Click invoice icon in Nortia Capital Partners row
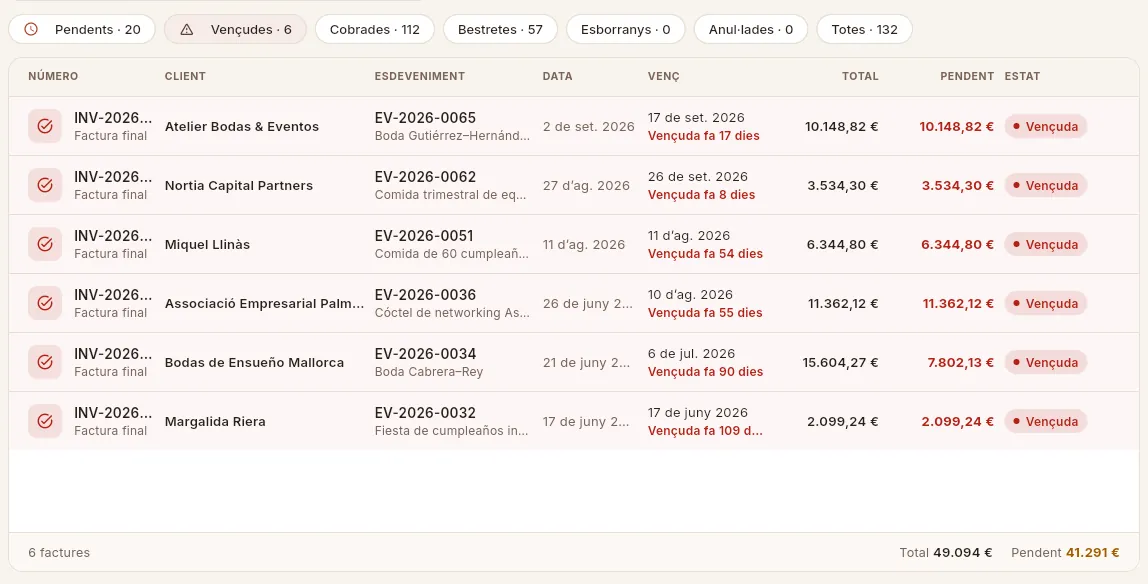Image resolution: width=1148 pixels, height=584 pixels. click(45, 185)
